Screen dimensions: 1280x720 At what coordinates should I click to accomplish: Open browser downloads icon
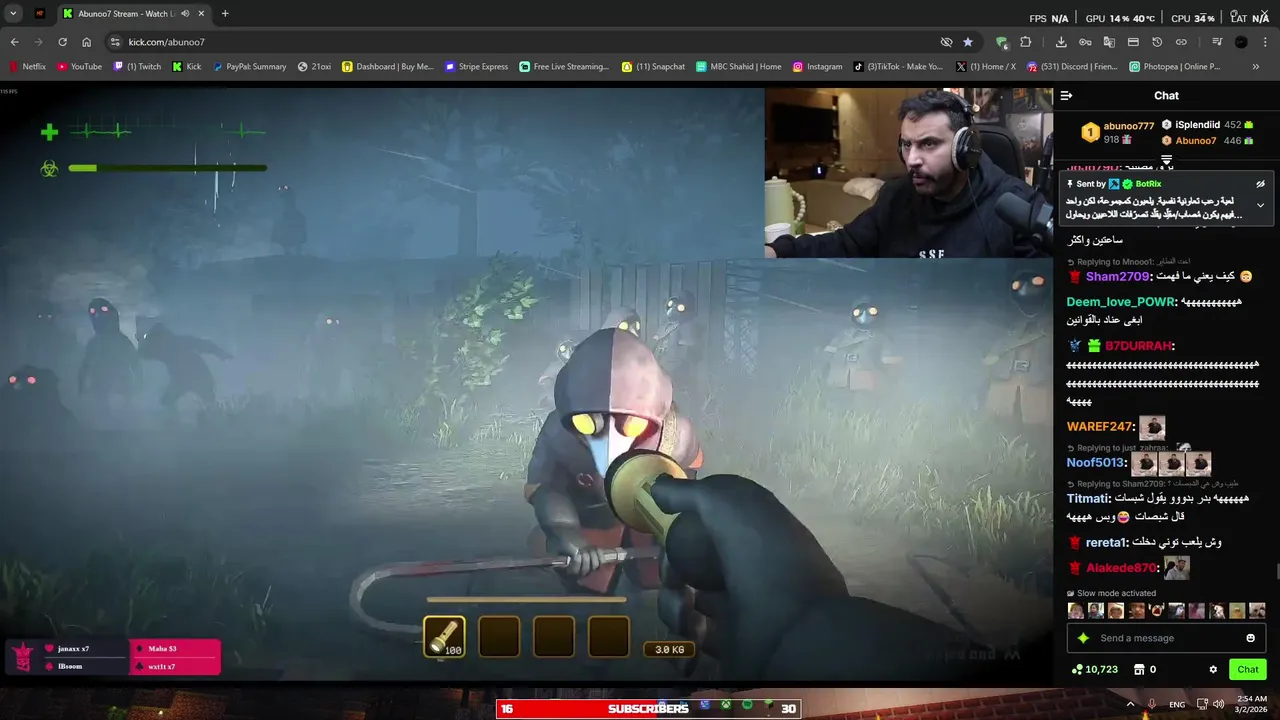pos(1061,42)
